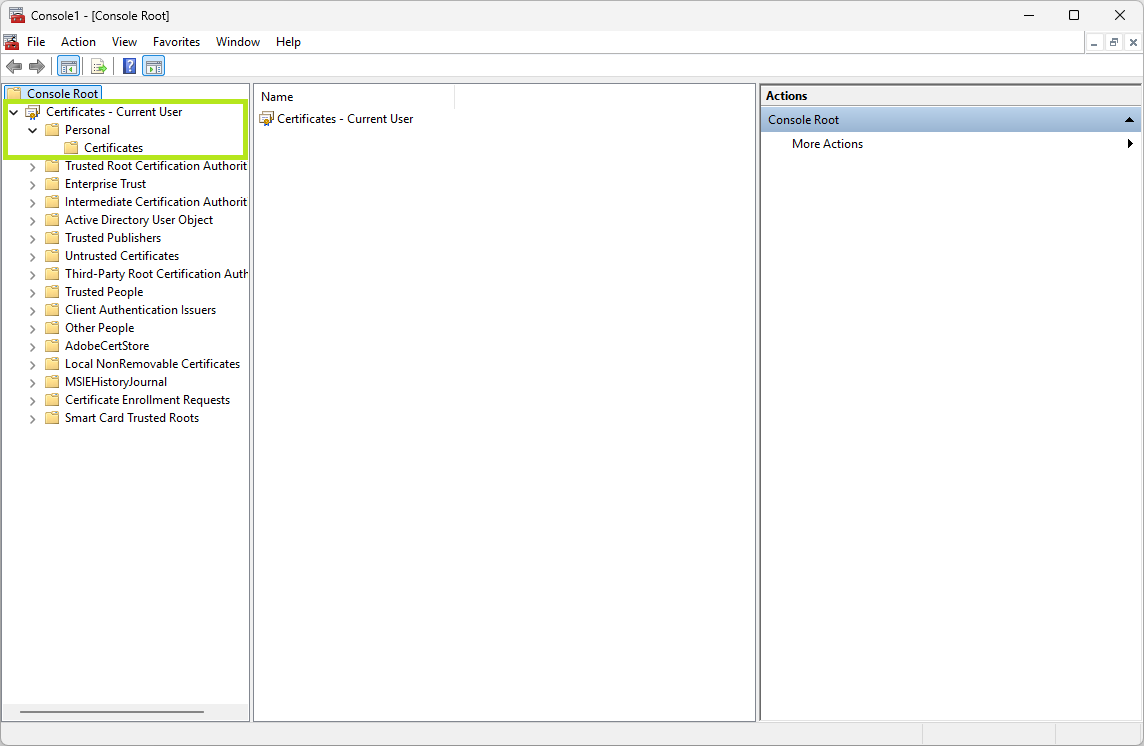Expand the Trusted People node
The width and height of the screenshot is (1144, 746).
coord(33,293)
